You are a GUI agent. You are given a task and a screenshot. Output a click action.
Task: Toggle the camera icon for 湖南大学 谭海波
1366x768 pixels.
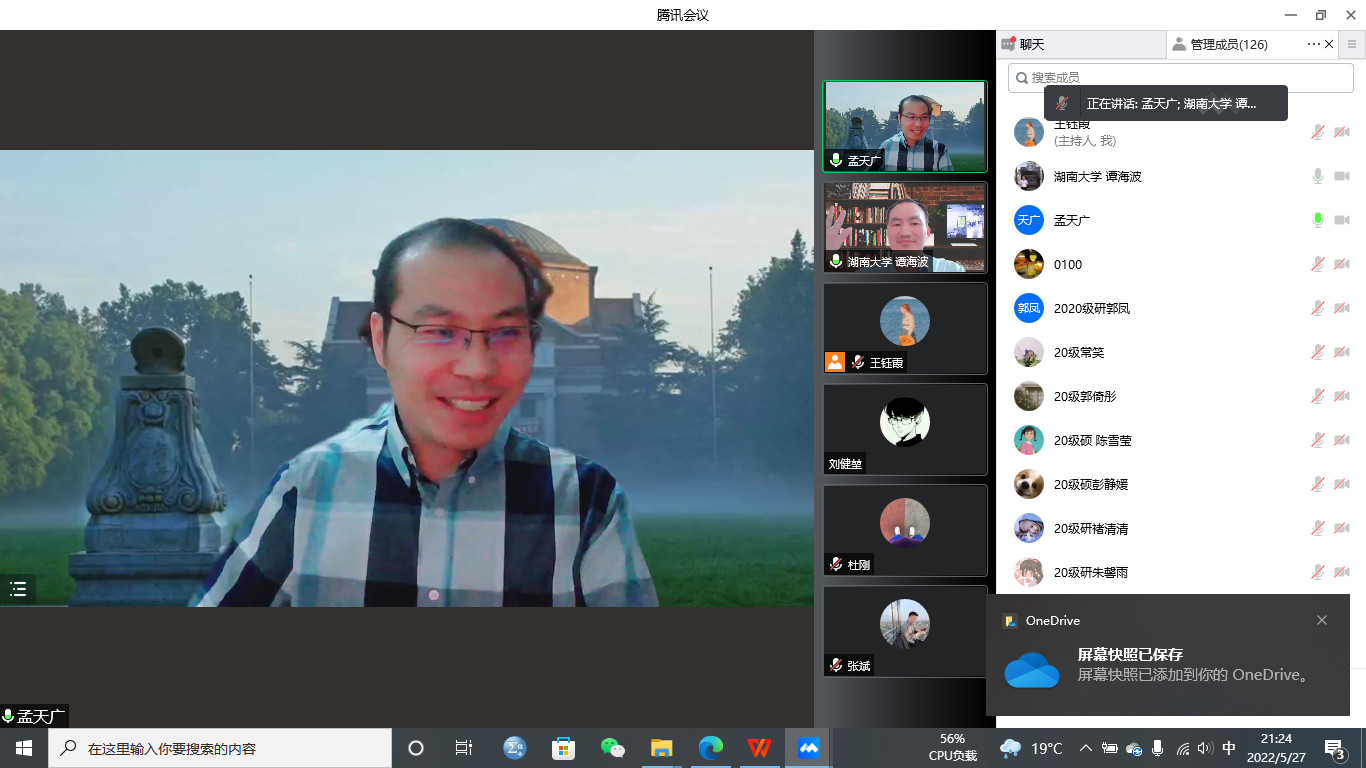[1341, 176]
